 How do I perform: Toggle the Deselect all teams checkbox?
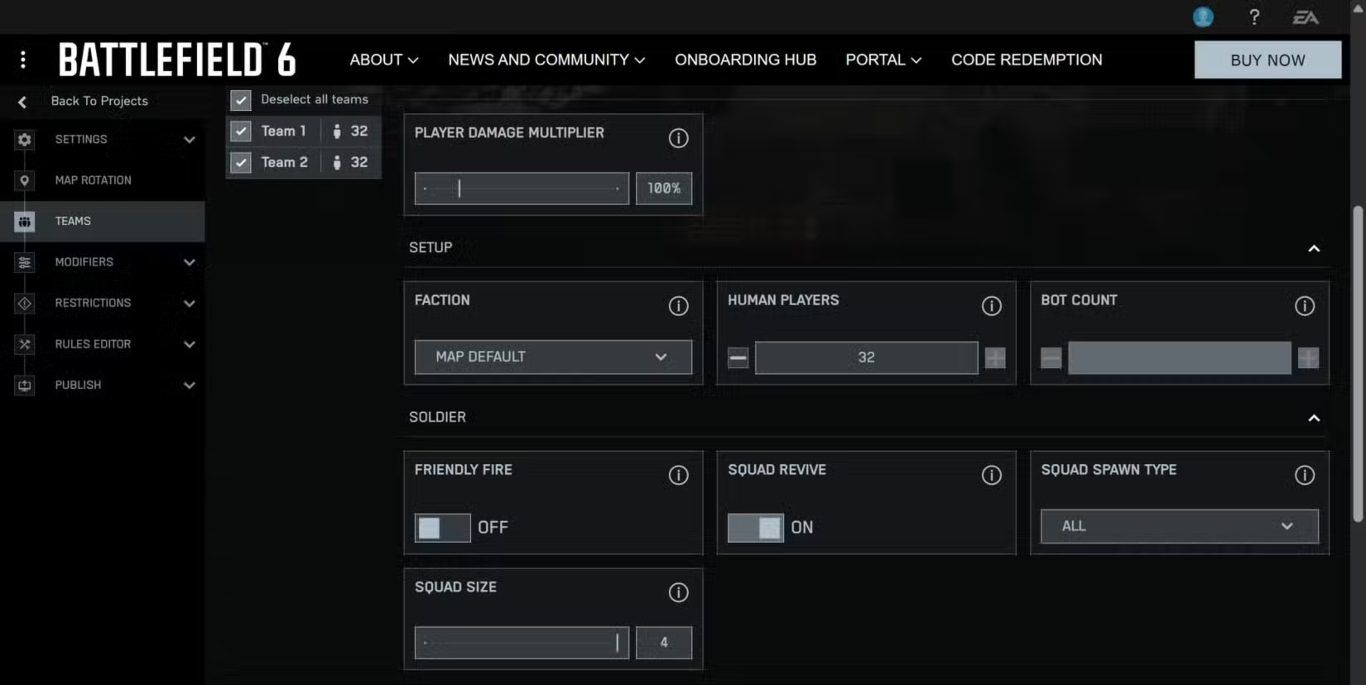241,100
